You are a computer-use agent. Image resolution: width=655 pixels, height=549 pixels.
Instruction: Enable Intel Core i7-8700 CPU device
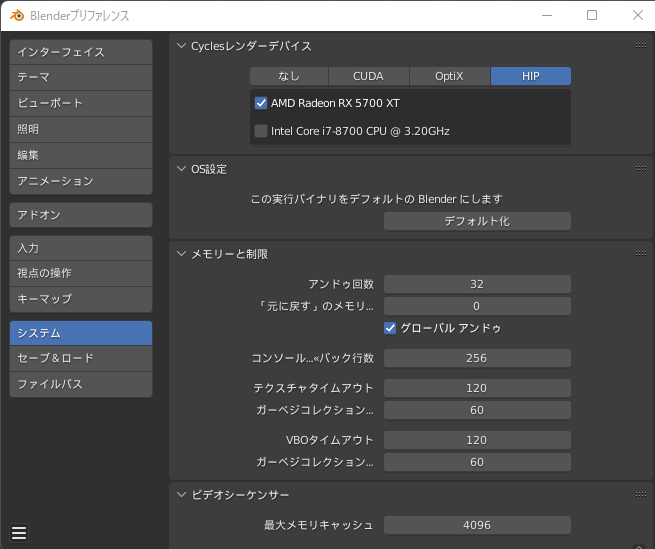(x=261, y=131)
